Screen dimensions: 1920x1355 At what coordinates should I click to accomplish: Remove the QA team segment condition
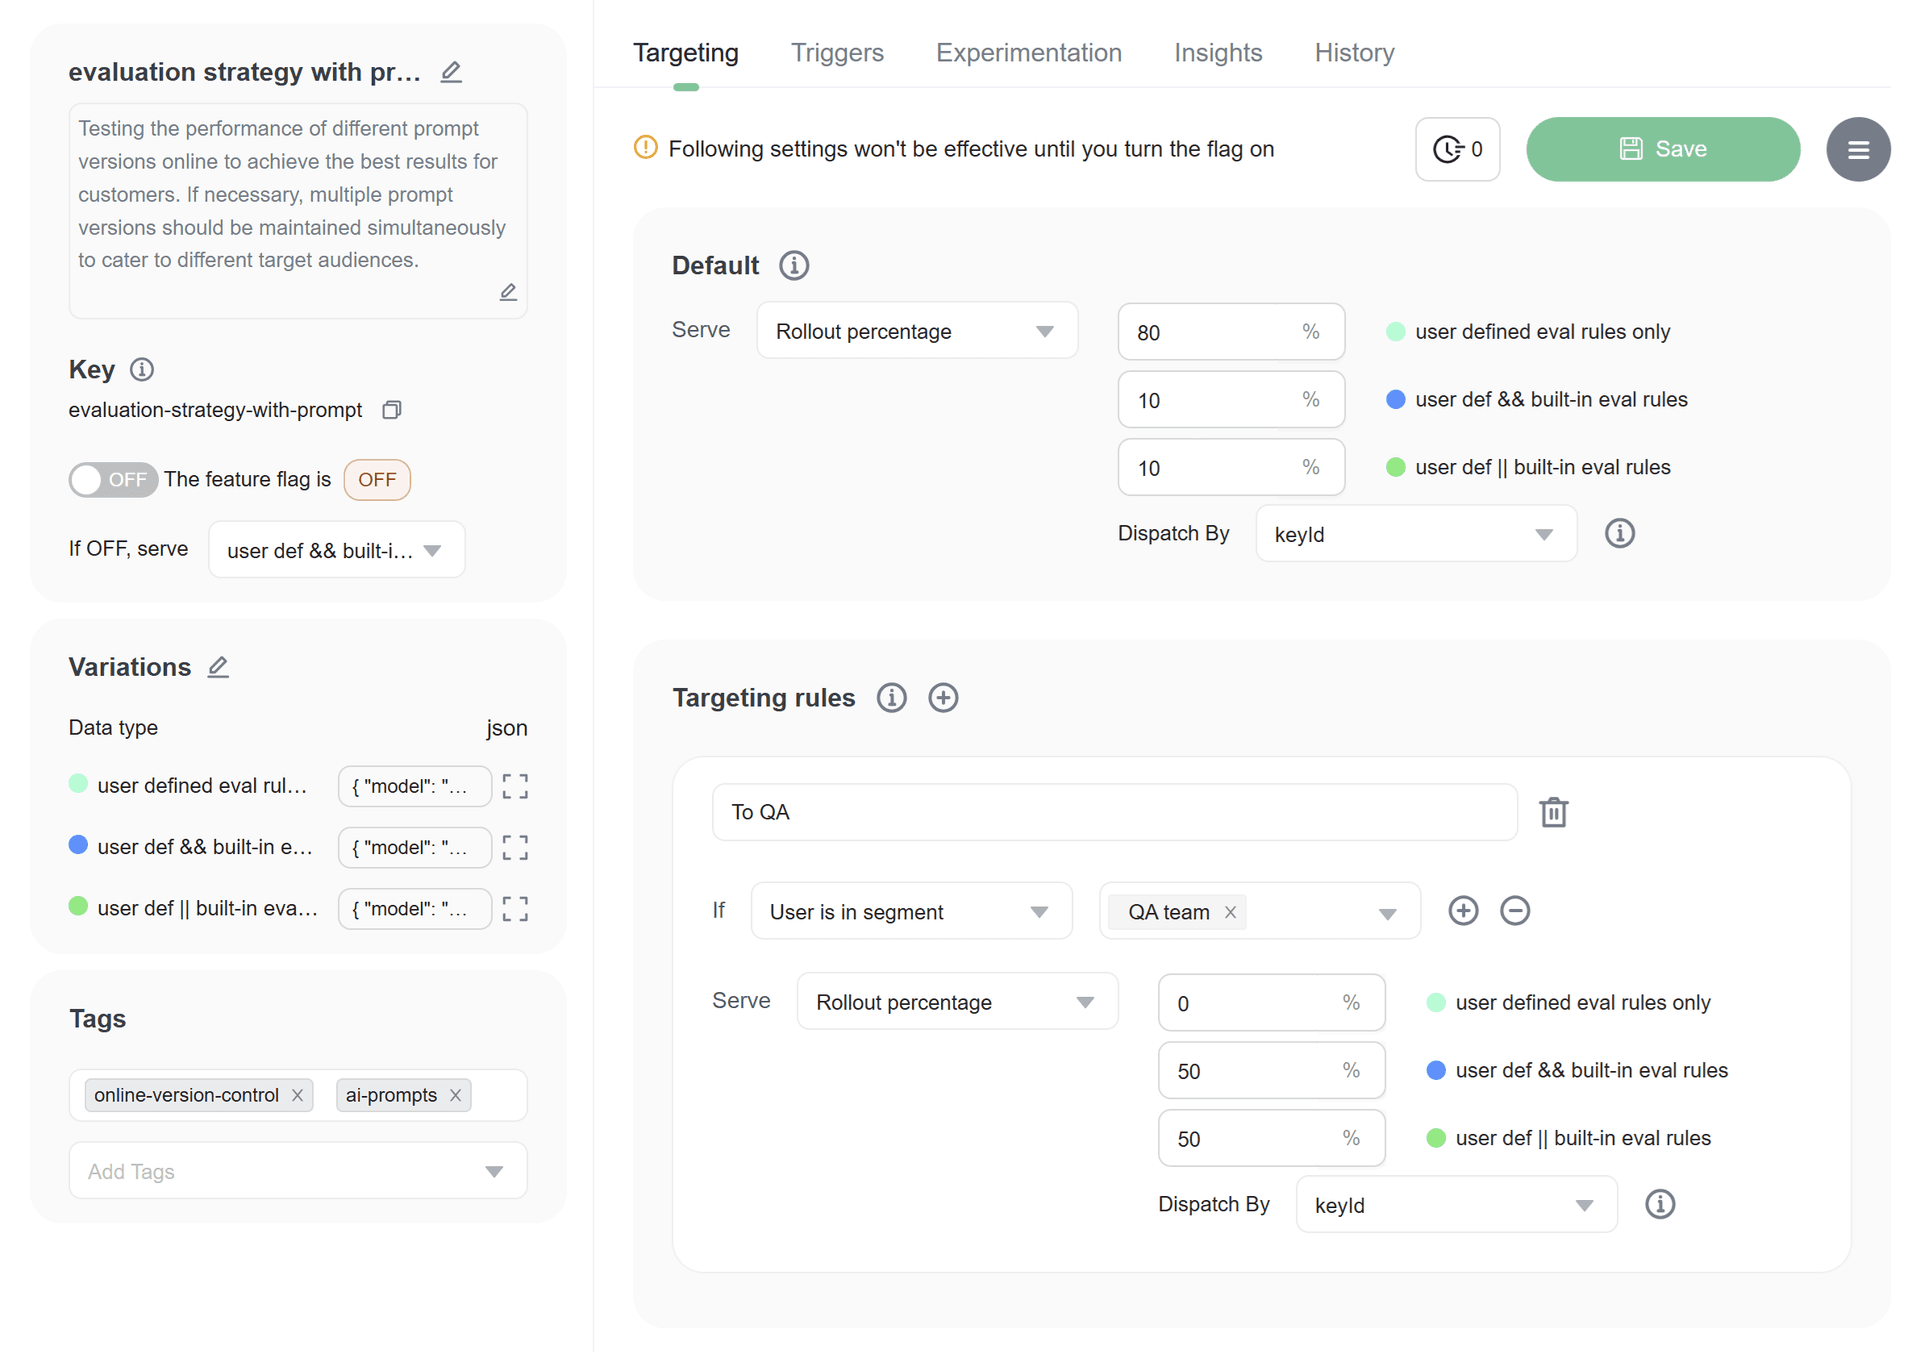click(1515, 911)
